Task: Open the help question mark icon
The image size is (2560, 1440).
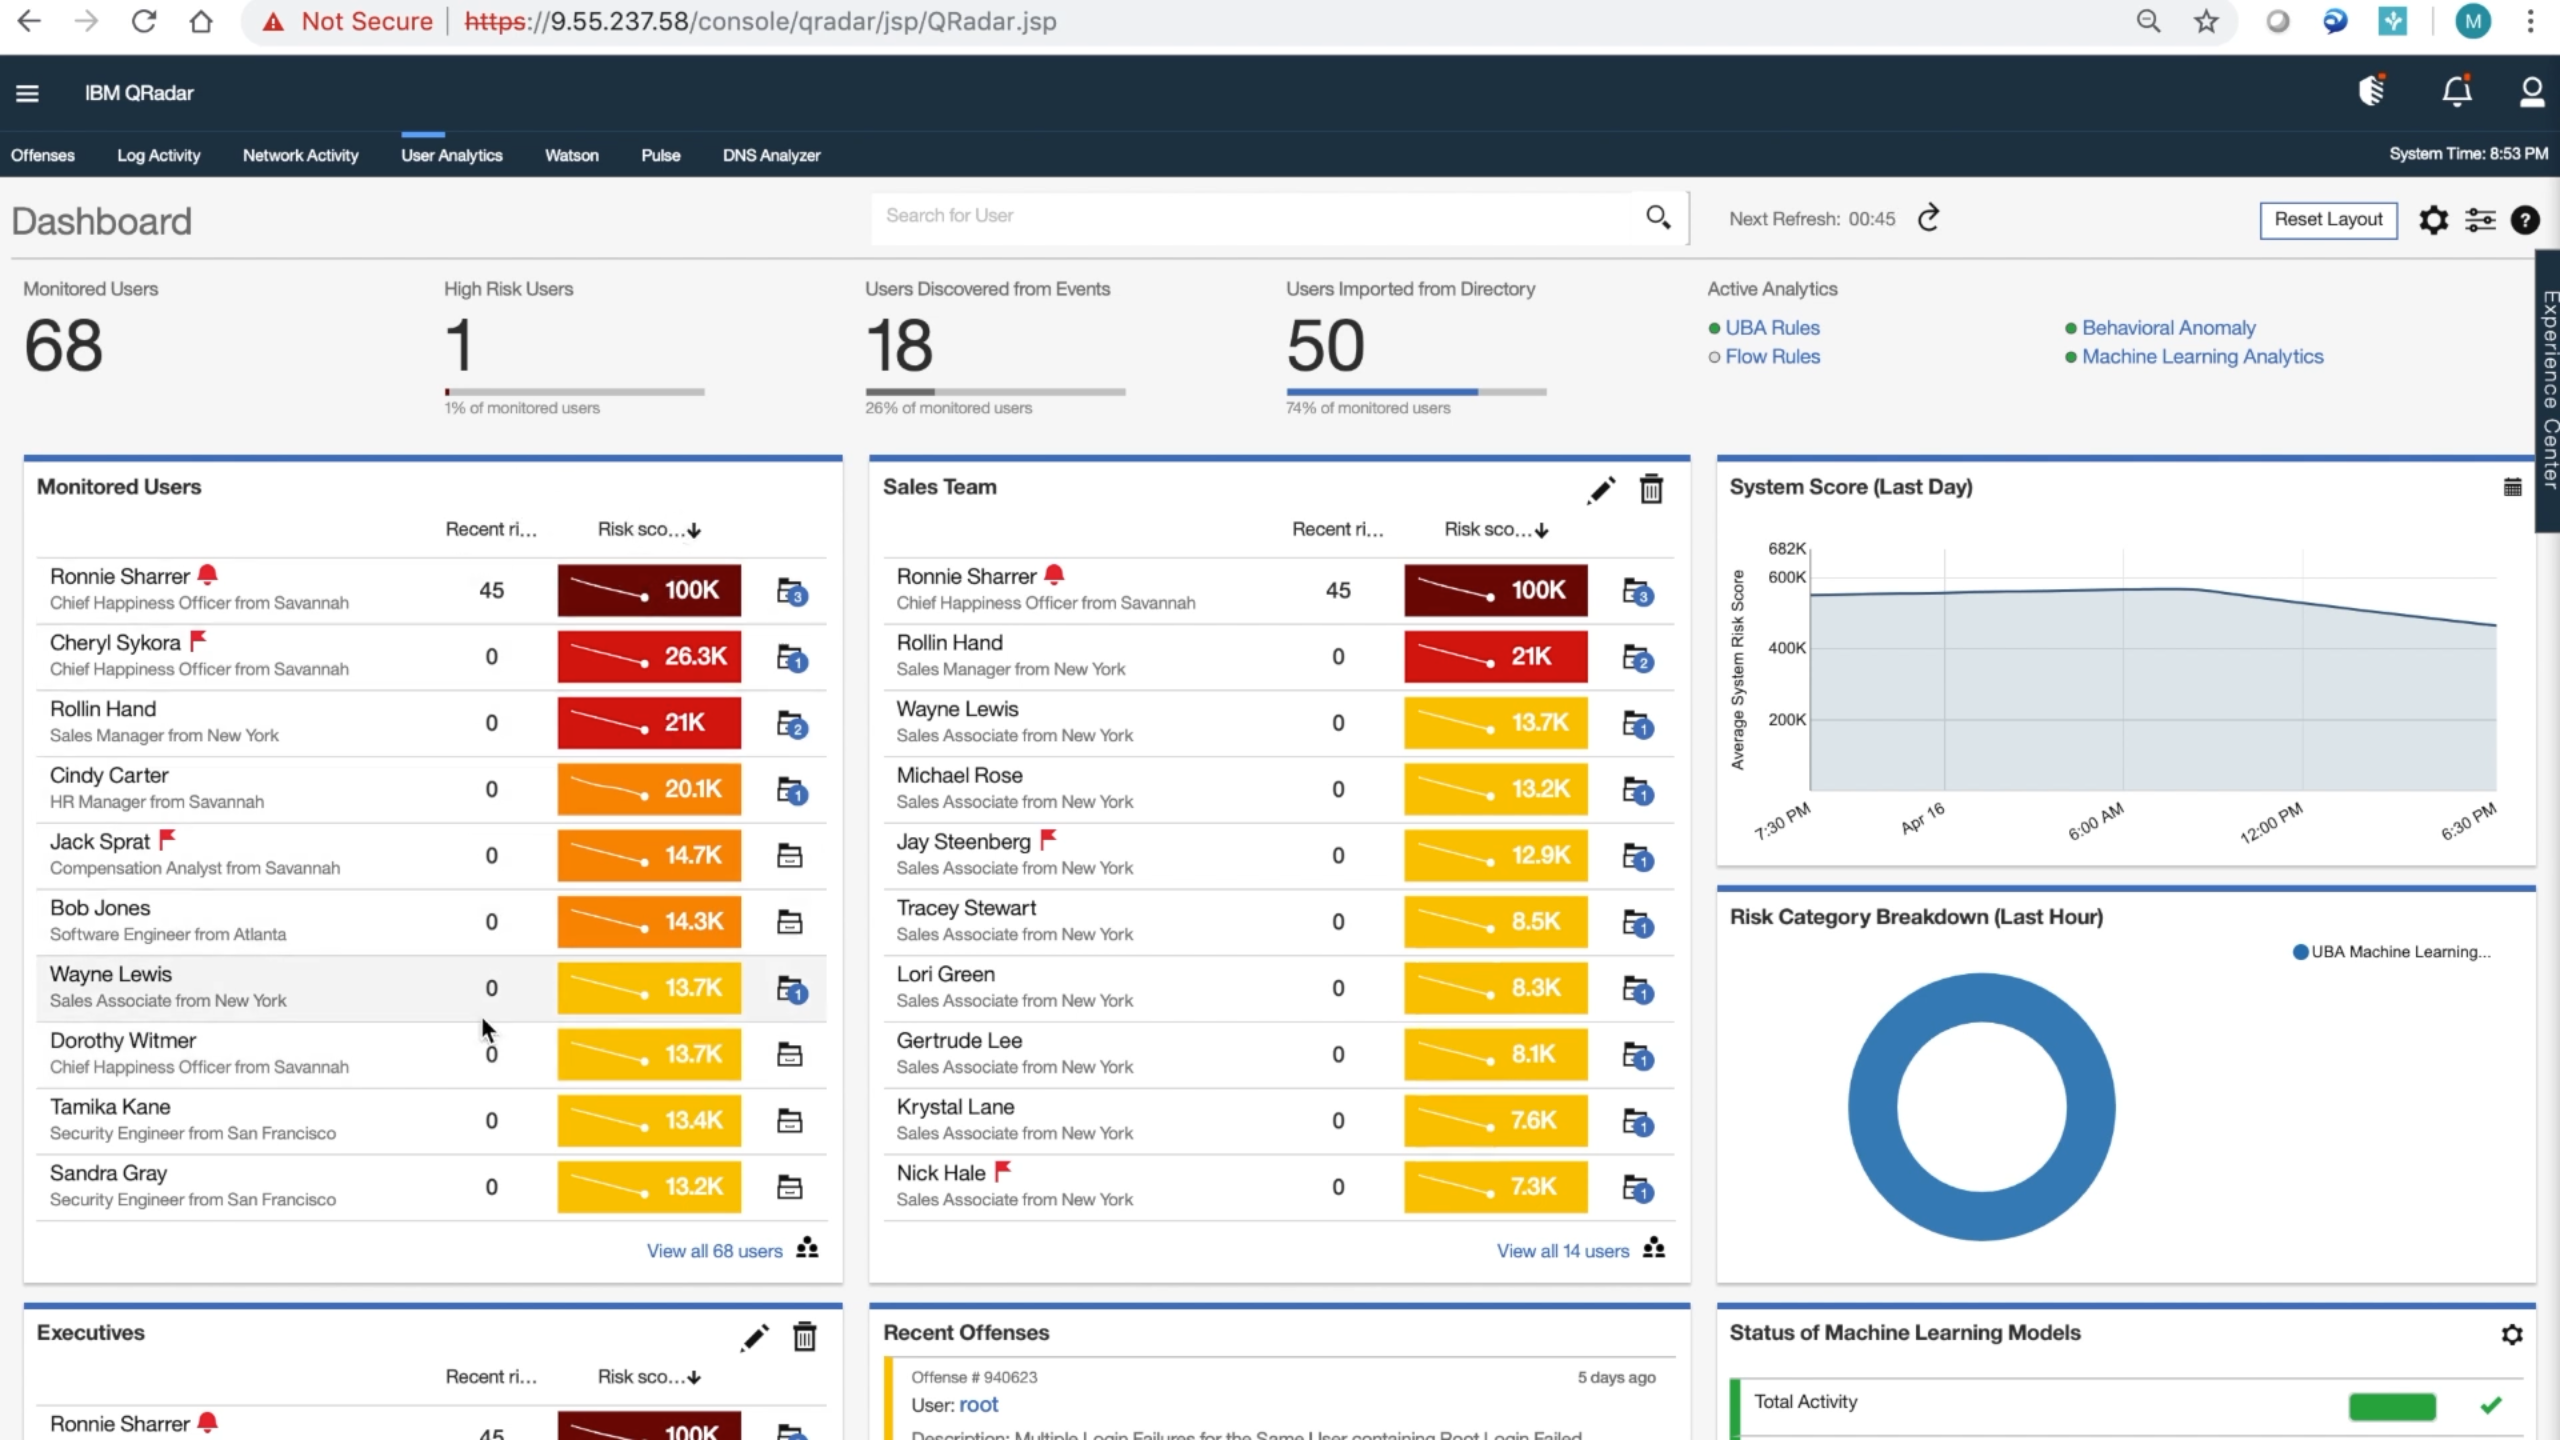Action: coord(2525,220)
